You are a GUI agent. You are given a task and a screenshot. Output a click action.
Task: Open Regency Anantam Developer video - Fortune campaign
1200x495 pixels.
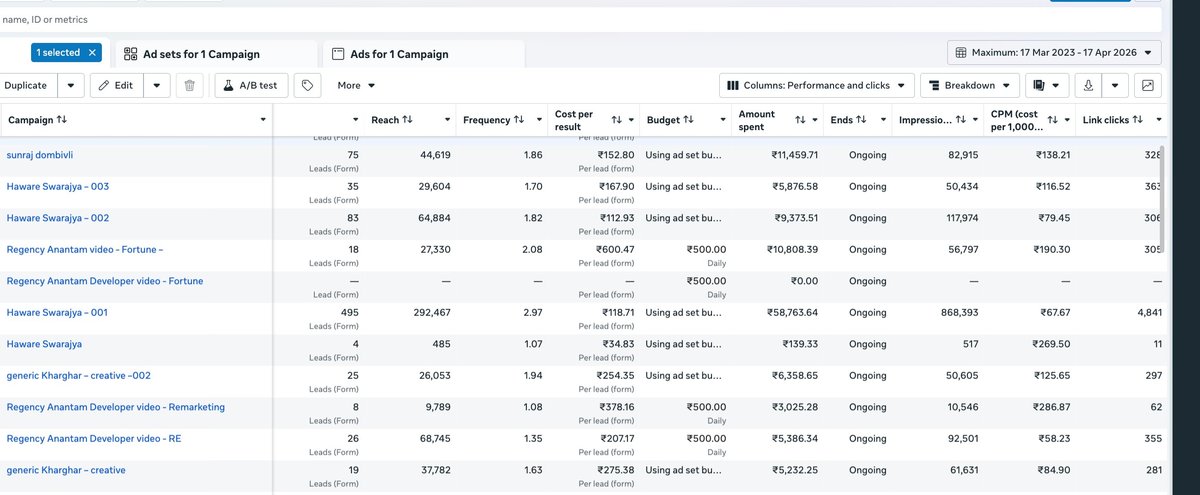coord(105,281)
